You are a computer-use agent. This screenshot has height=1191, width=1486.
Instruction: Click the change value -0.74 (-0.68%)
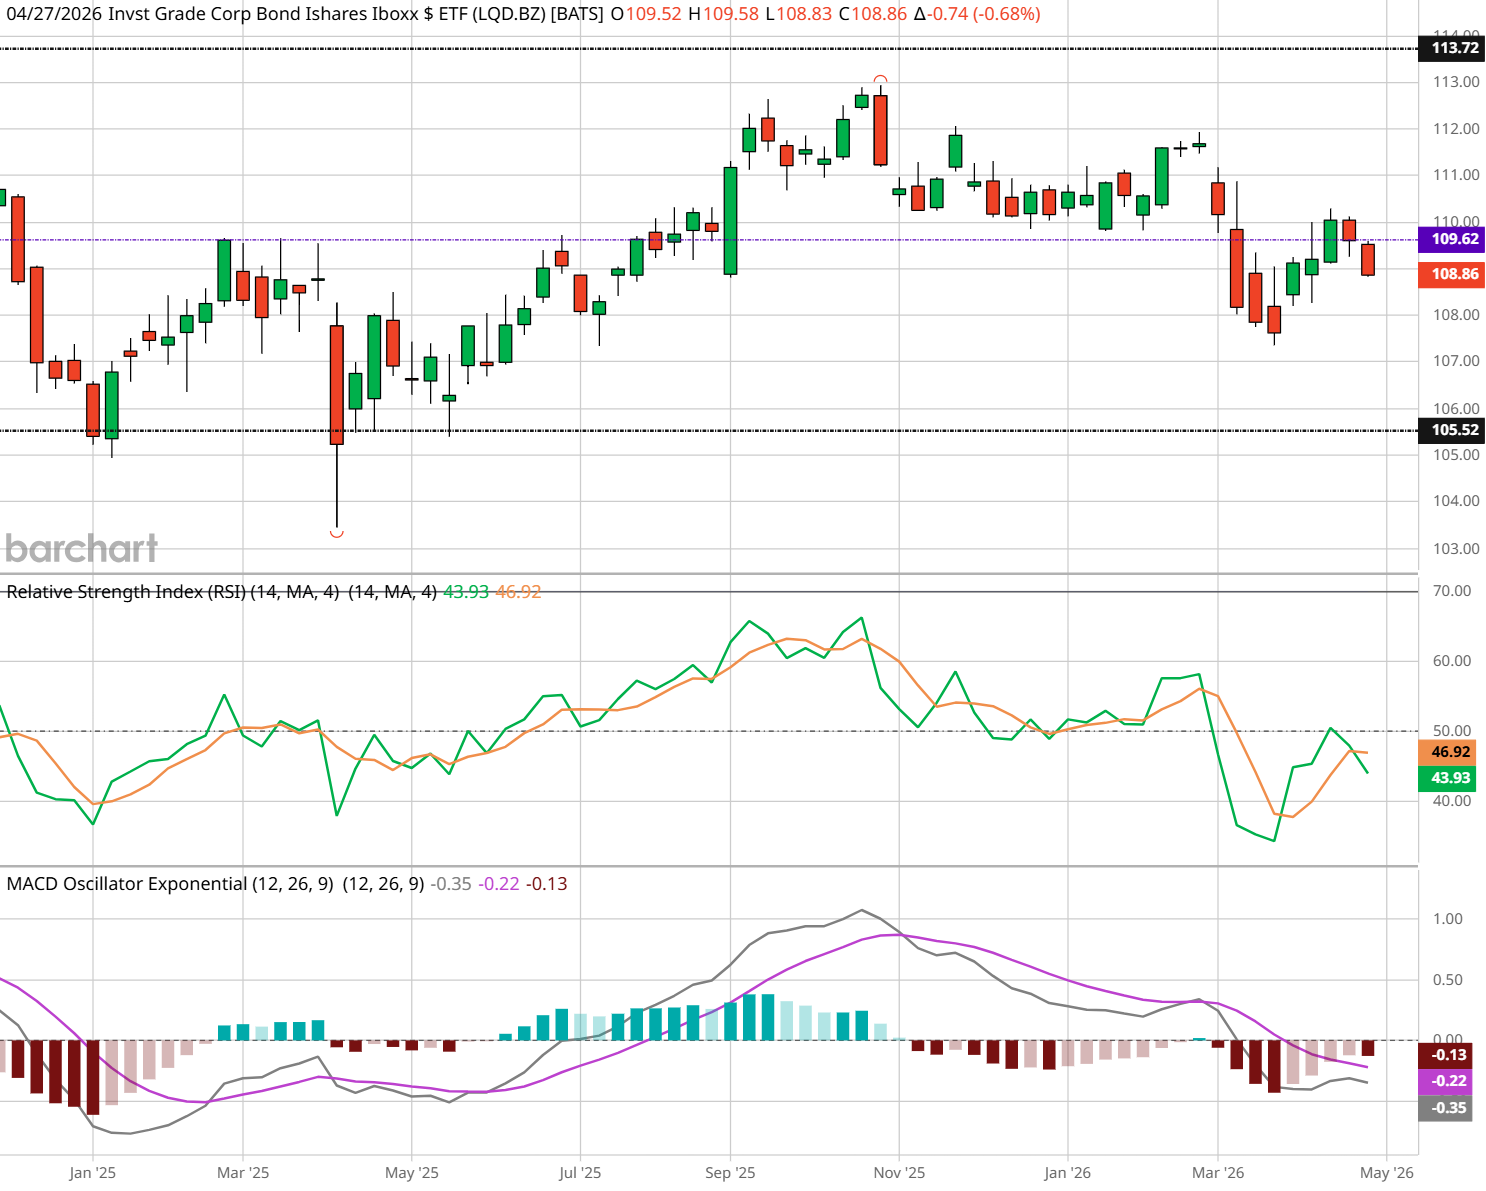977,14
